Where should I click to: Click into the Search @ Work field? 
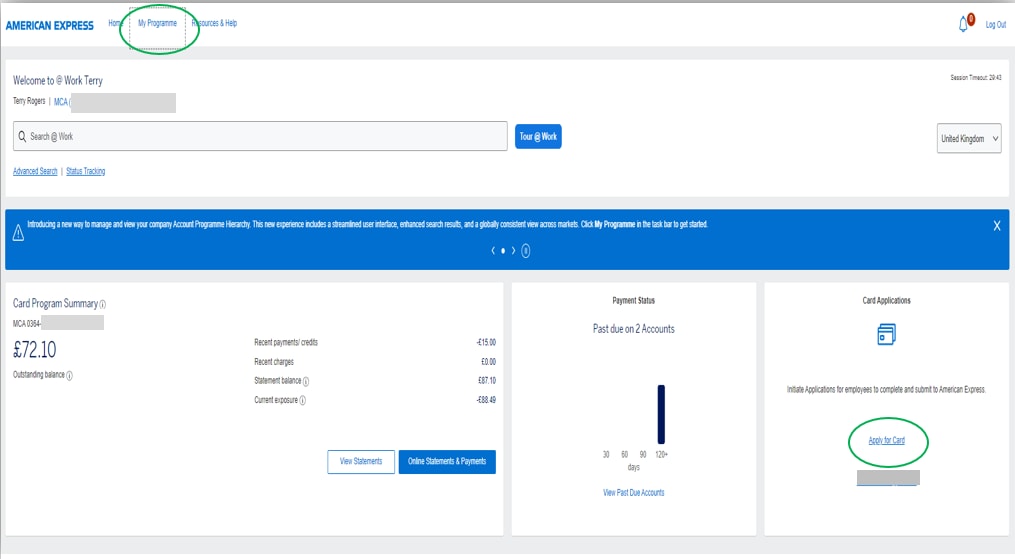pyautogui.click(x=260, y=136)
